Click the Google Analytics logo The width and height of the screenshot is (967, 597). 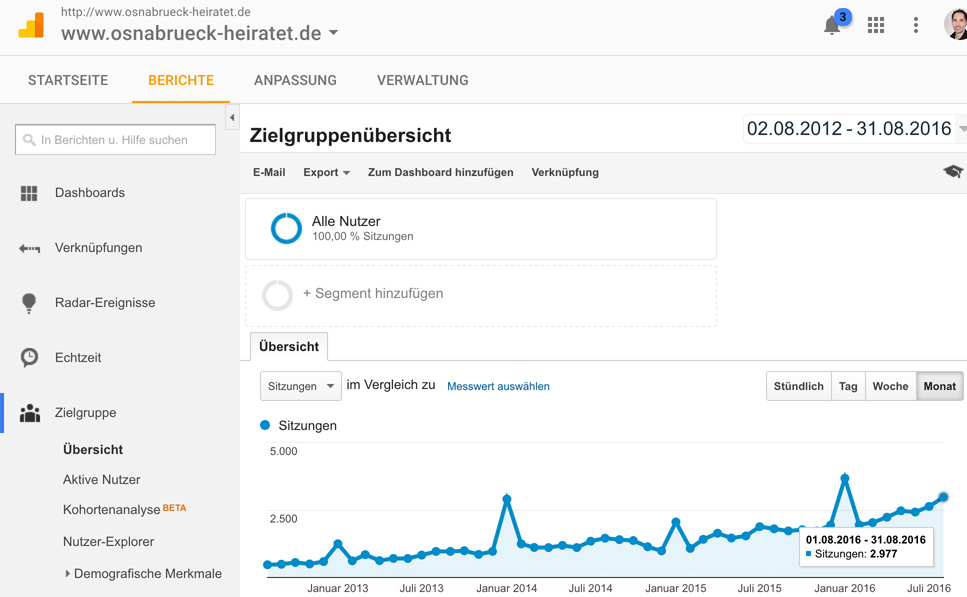(x=31, y=25)
